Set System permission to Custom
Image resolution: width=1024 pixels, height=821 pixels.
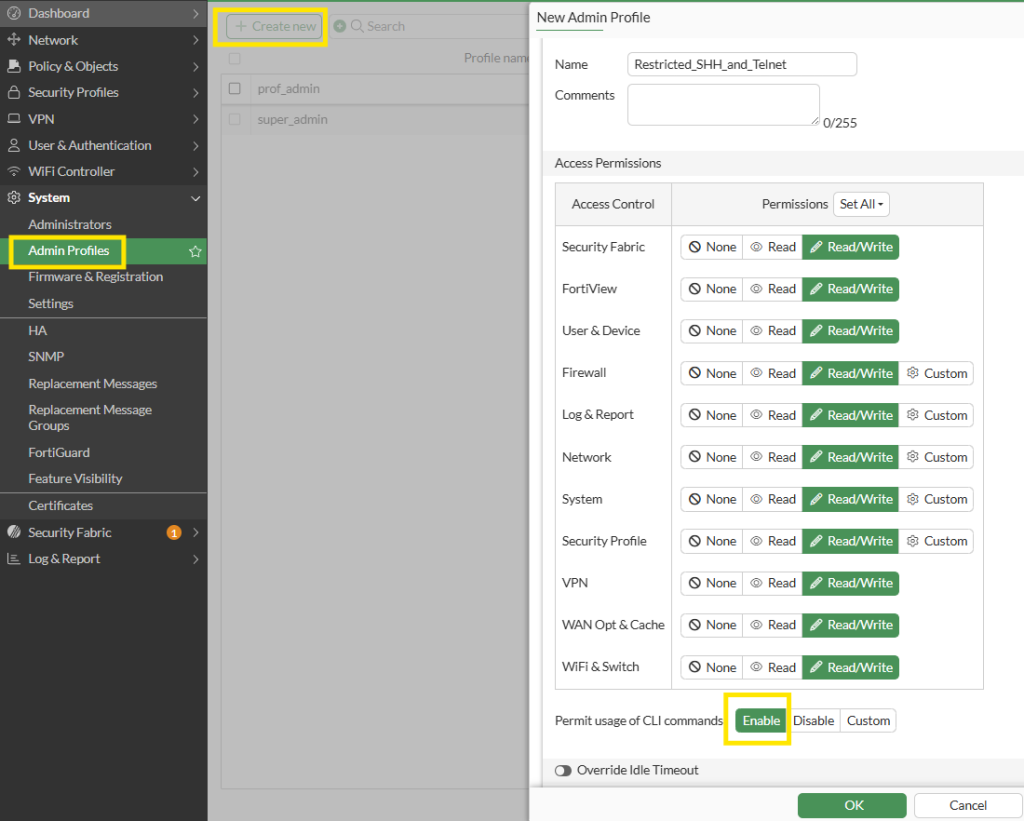(x=936, y=499)
